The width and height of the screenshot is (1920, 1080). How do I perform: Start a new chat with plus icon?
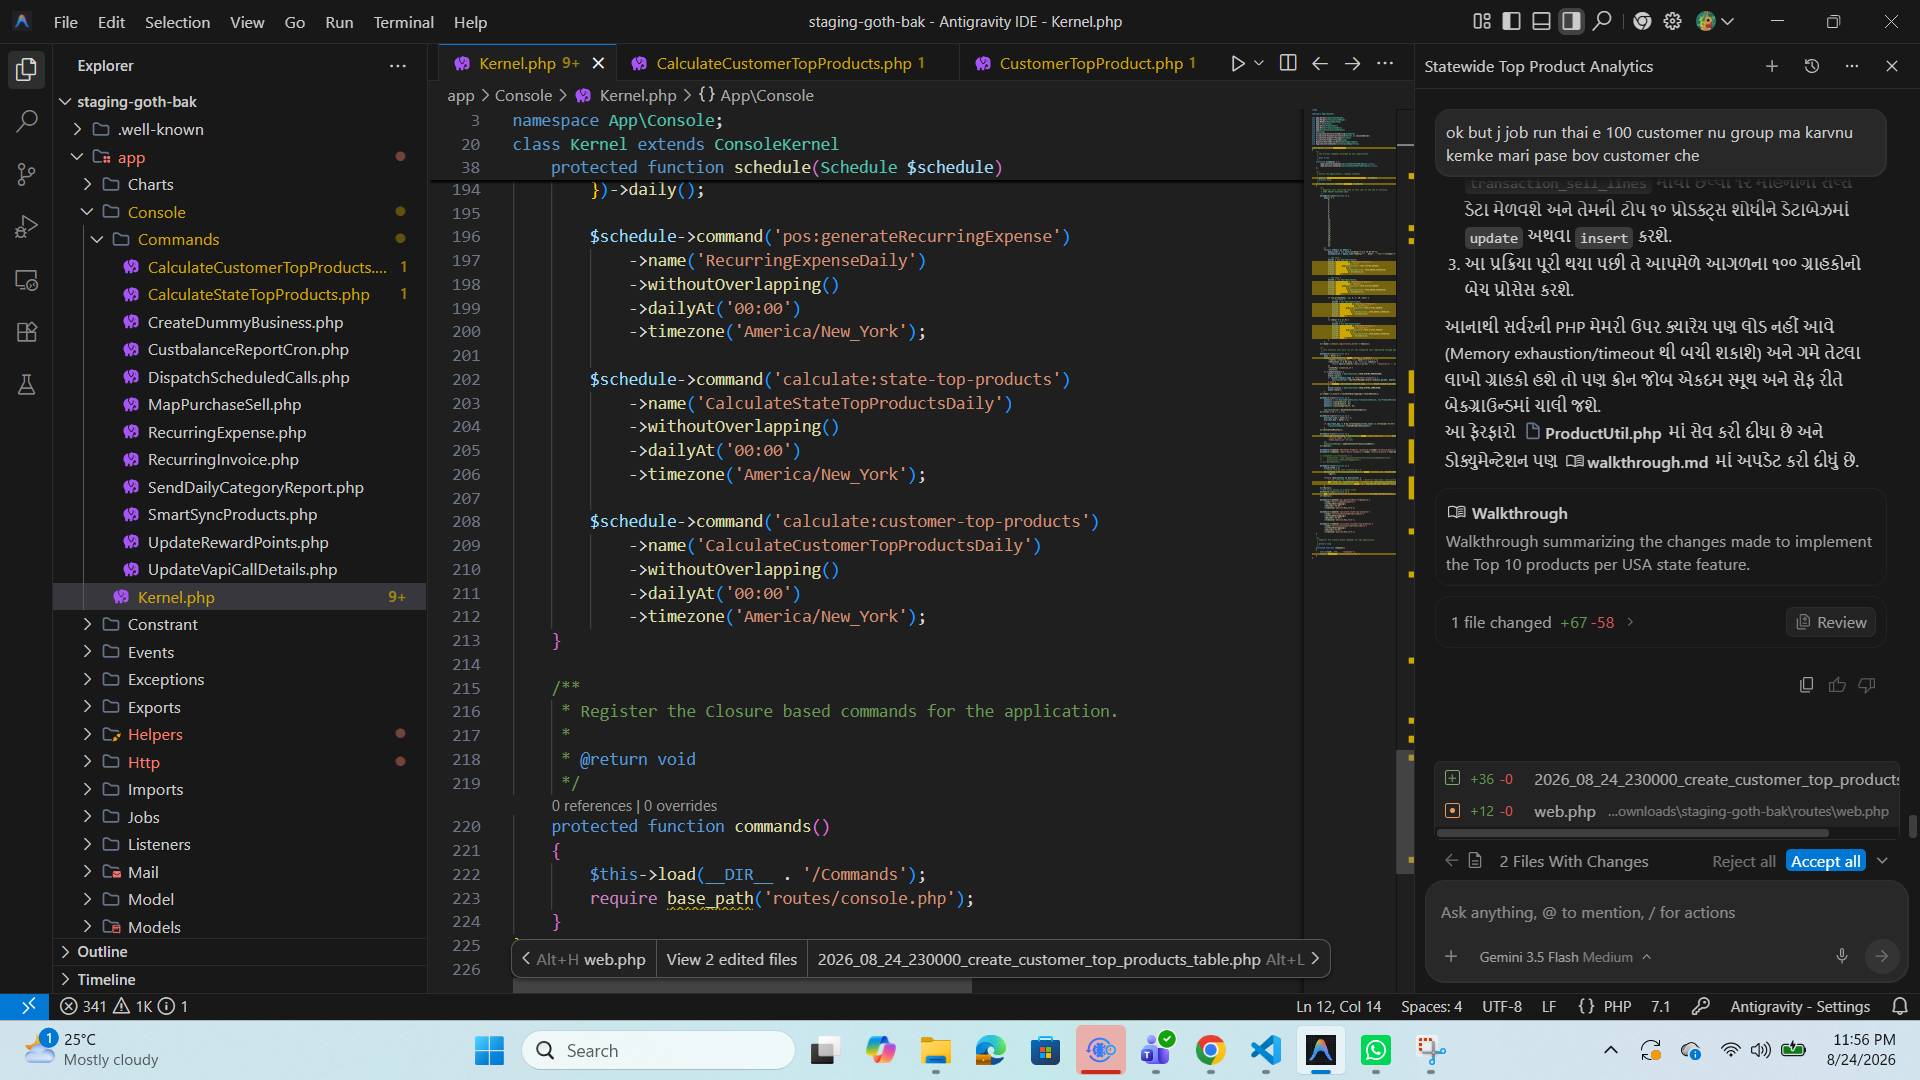click(x=1771, y=66)
